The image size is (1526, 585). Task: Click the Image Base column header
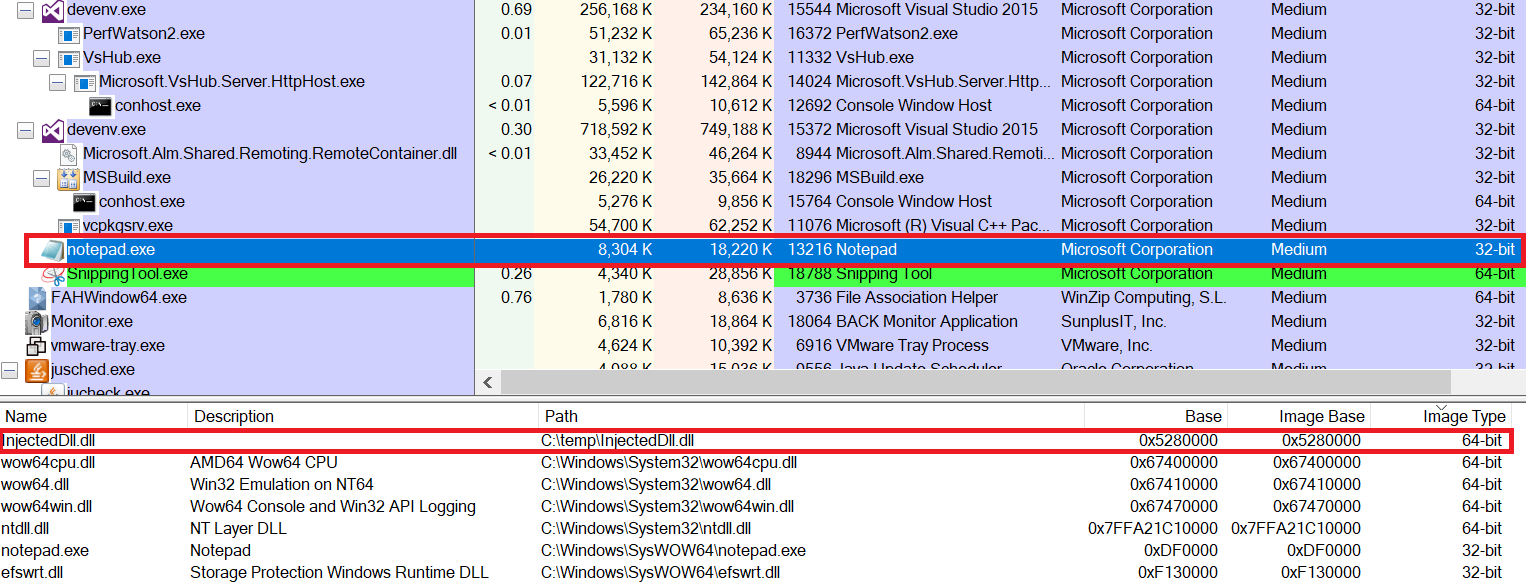click(1321, 416)
